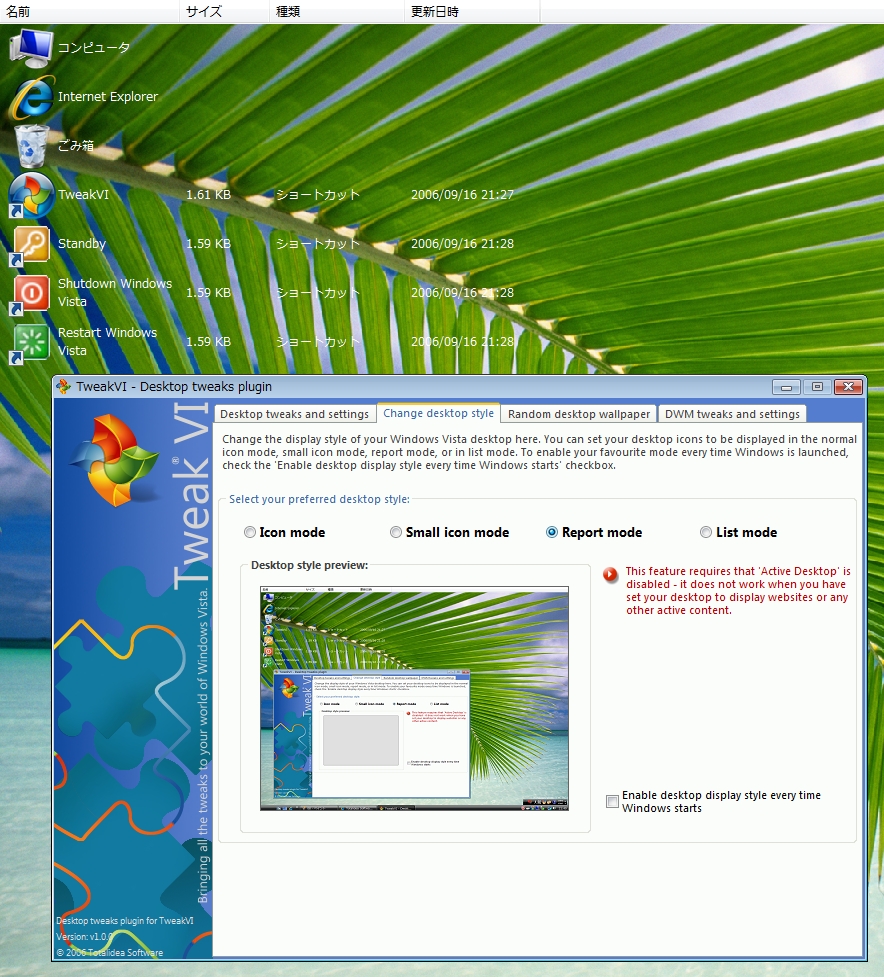This screenshot has width=884, height=977.
Task: Open the コンピュータ desktop icon
Action: pyautogui.click(x=31, y=47)
